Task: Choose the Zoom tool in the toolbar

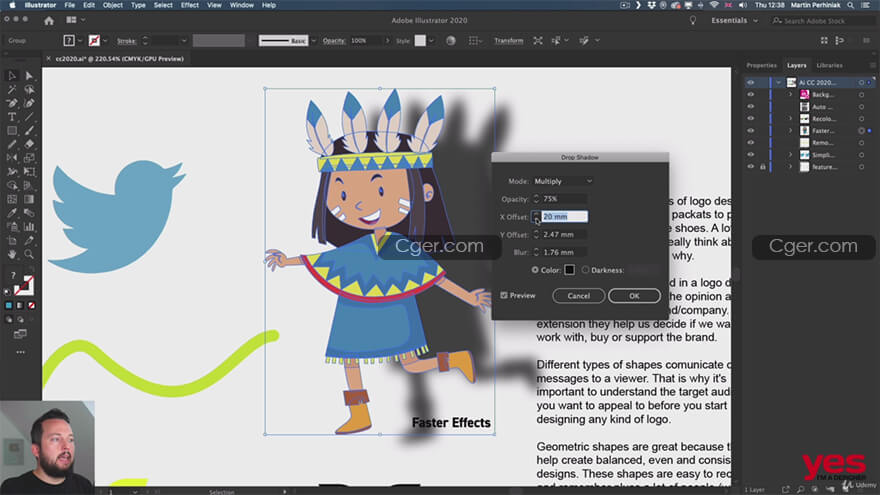Action: point(29,255)
